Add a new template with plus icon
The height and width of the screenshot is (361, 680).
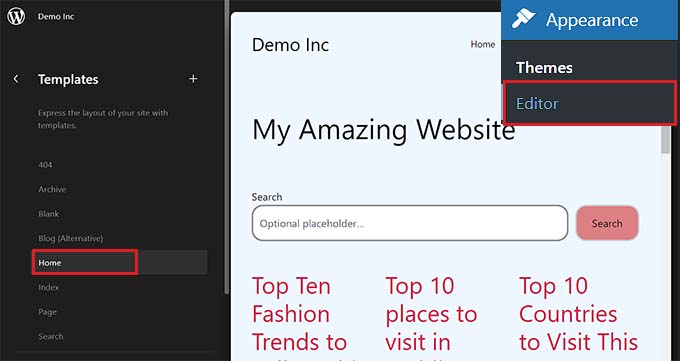pos(193,79)
